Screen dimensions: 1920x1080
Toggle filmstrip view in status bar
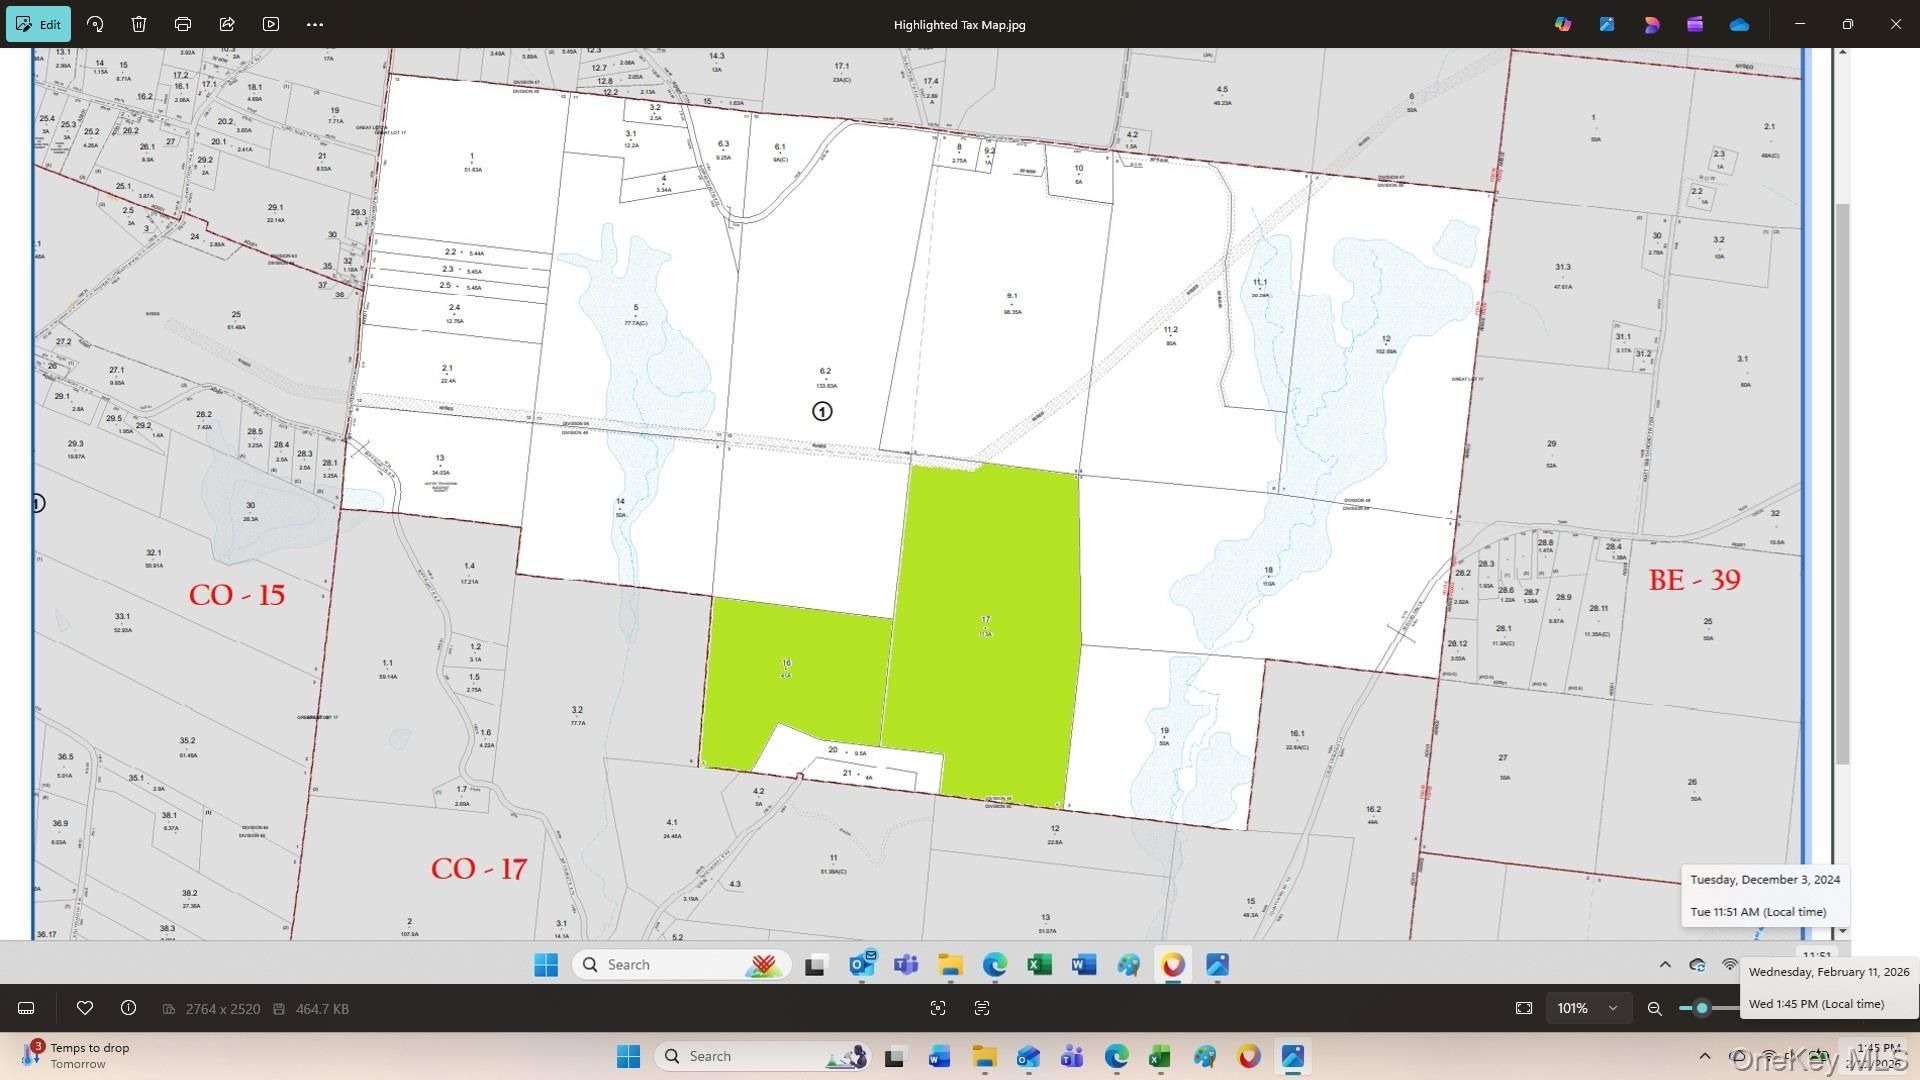click(27, 1008)
